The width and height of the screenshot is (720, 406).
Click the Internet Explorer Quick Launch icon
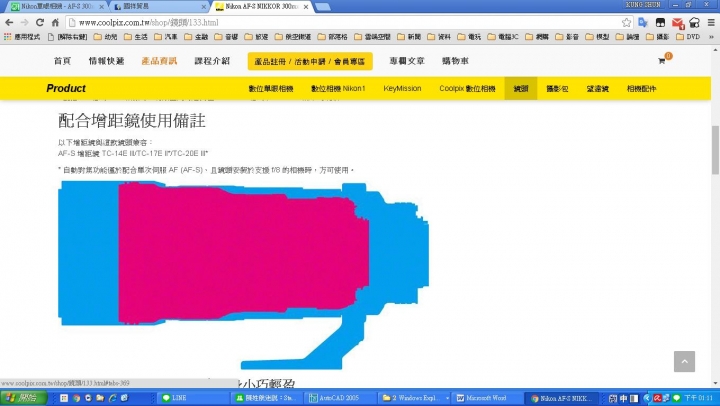(112, 398)
